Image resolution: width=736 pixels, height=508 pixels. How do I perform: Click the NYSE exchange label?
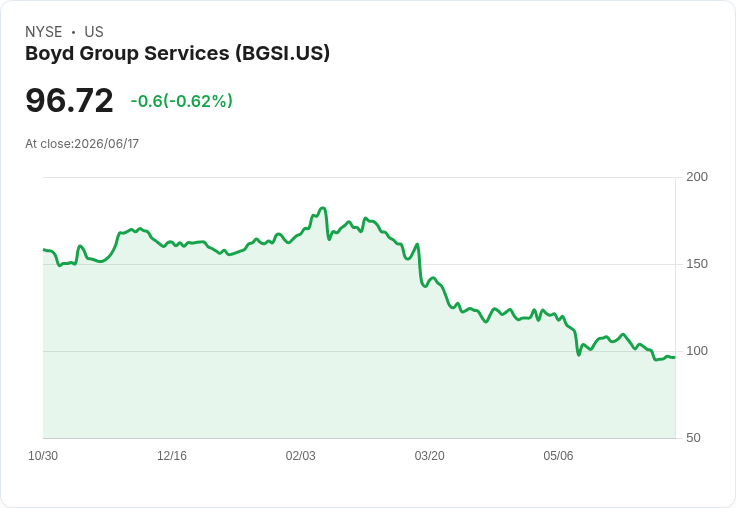44,32
